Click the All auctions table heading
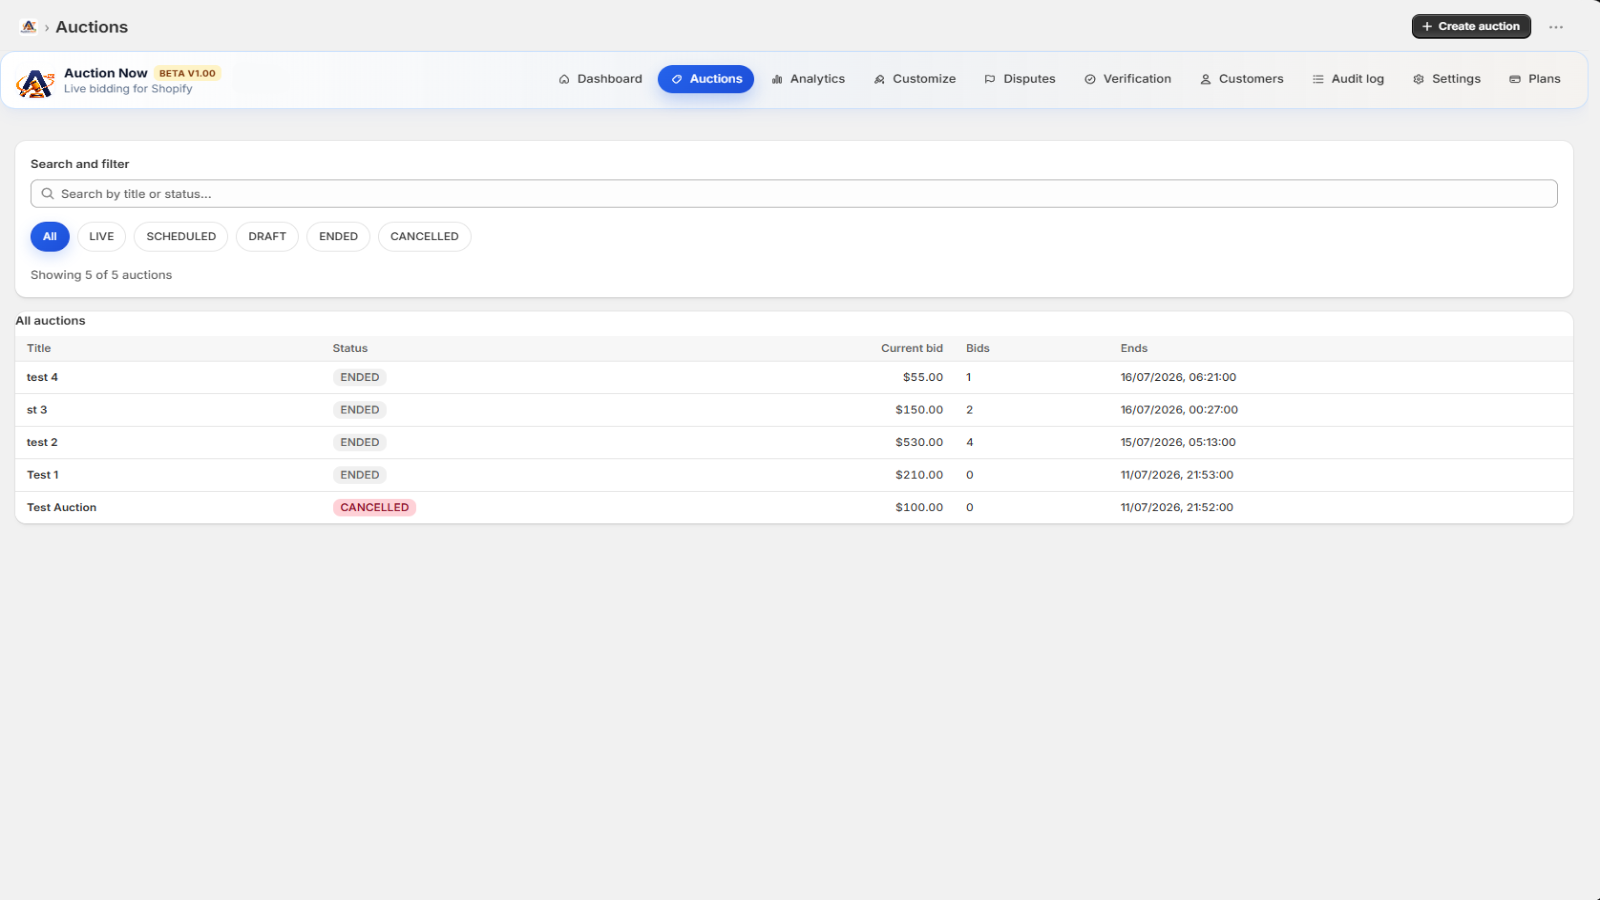 tap(51, 321)
